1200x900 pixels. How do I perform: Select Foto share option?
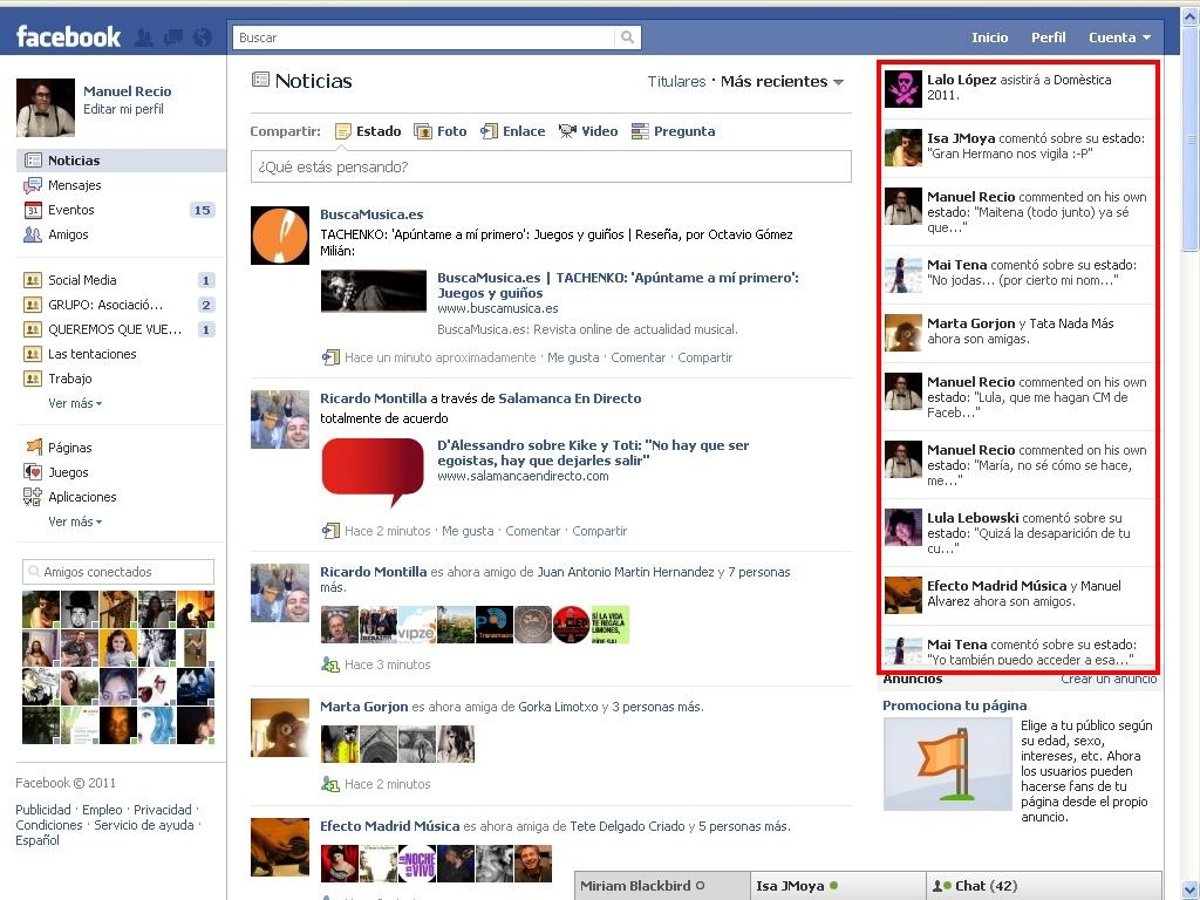click(440, 131)
